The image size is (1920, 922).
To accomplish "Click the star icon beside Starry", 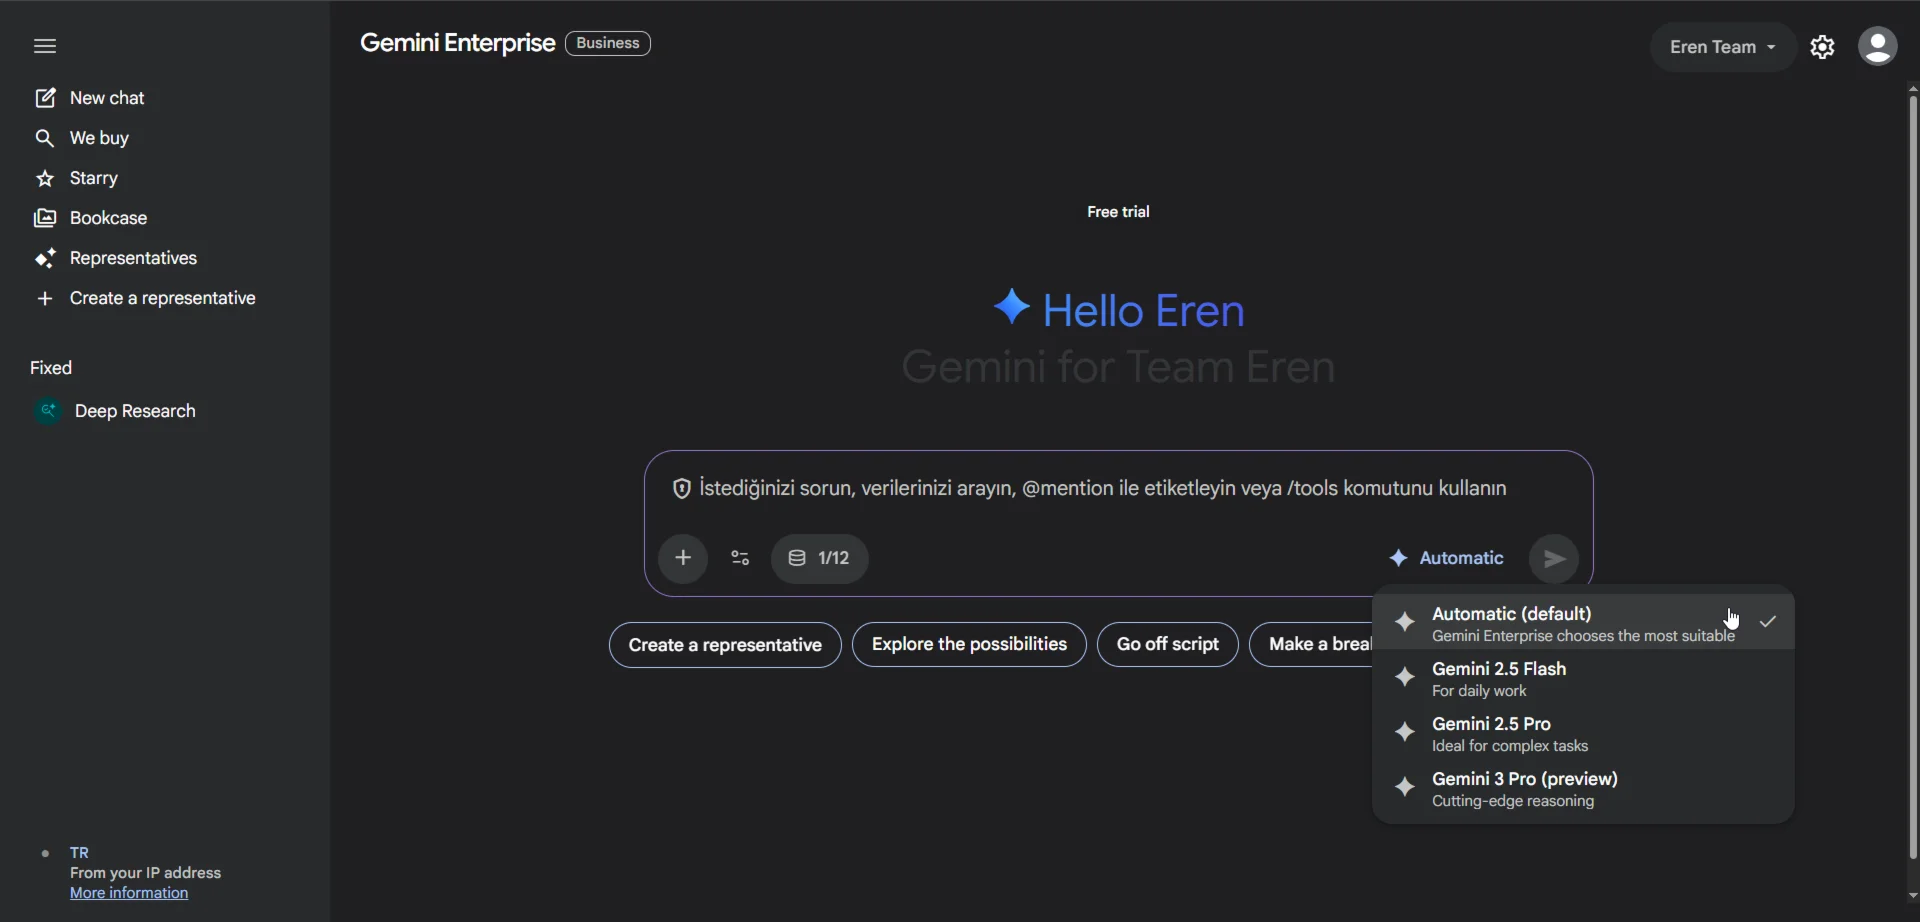I will point(45,178).
